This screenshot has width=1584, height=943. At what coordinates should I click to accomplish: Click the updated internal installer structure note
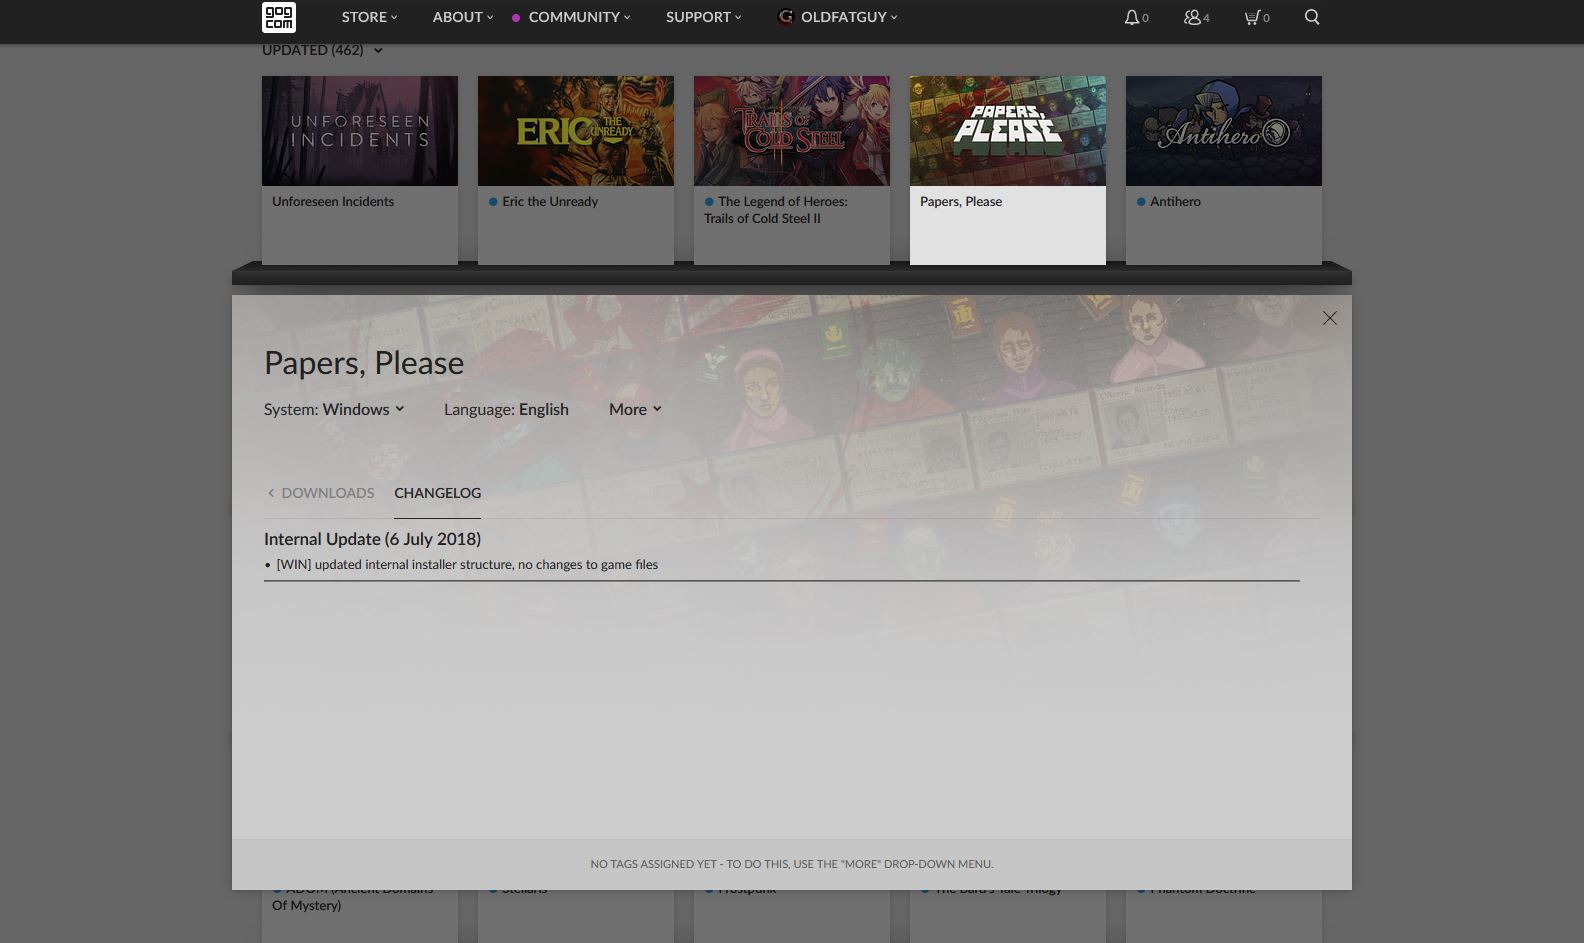pyautogui.click(x=467, y=565)
